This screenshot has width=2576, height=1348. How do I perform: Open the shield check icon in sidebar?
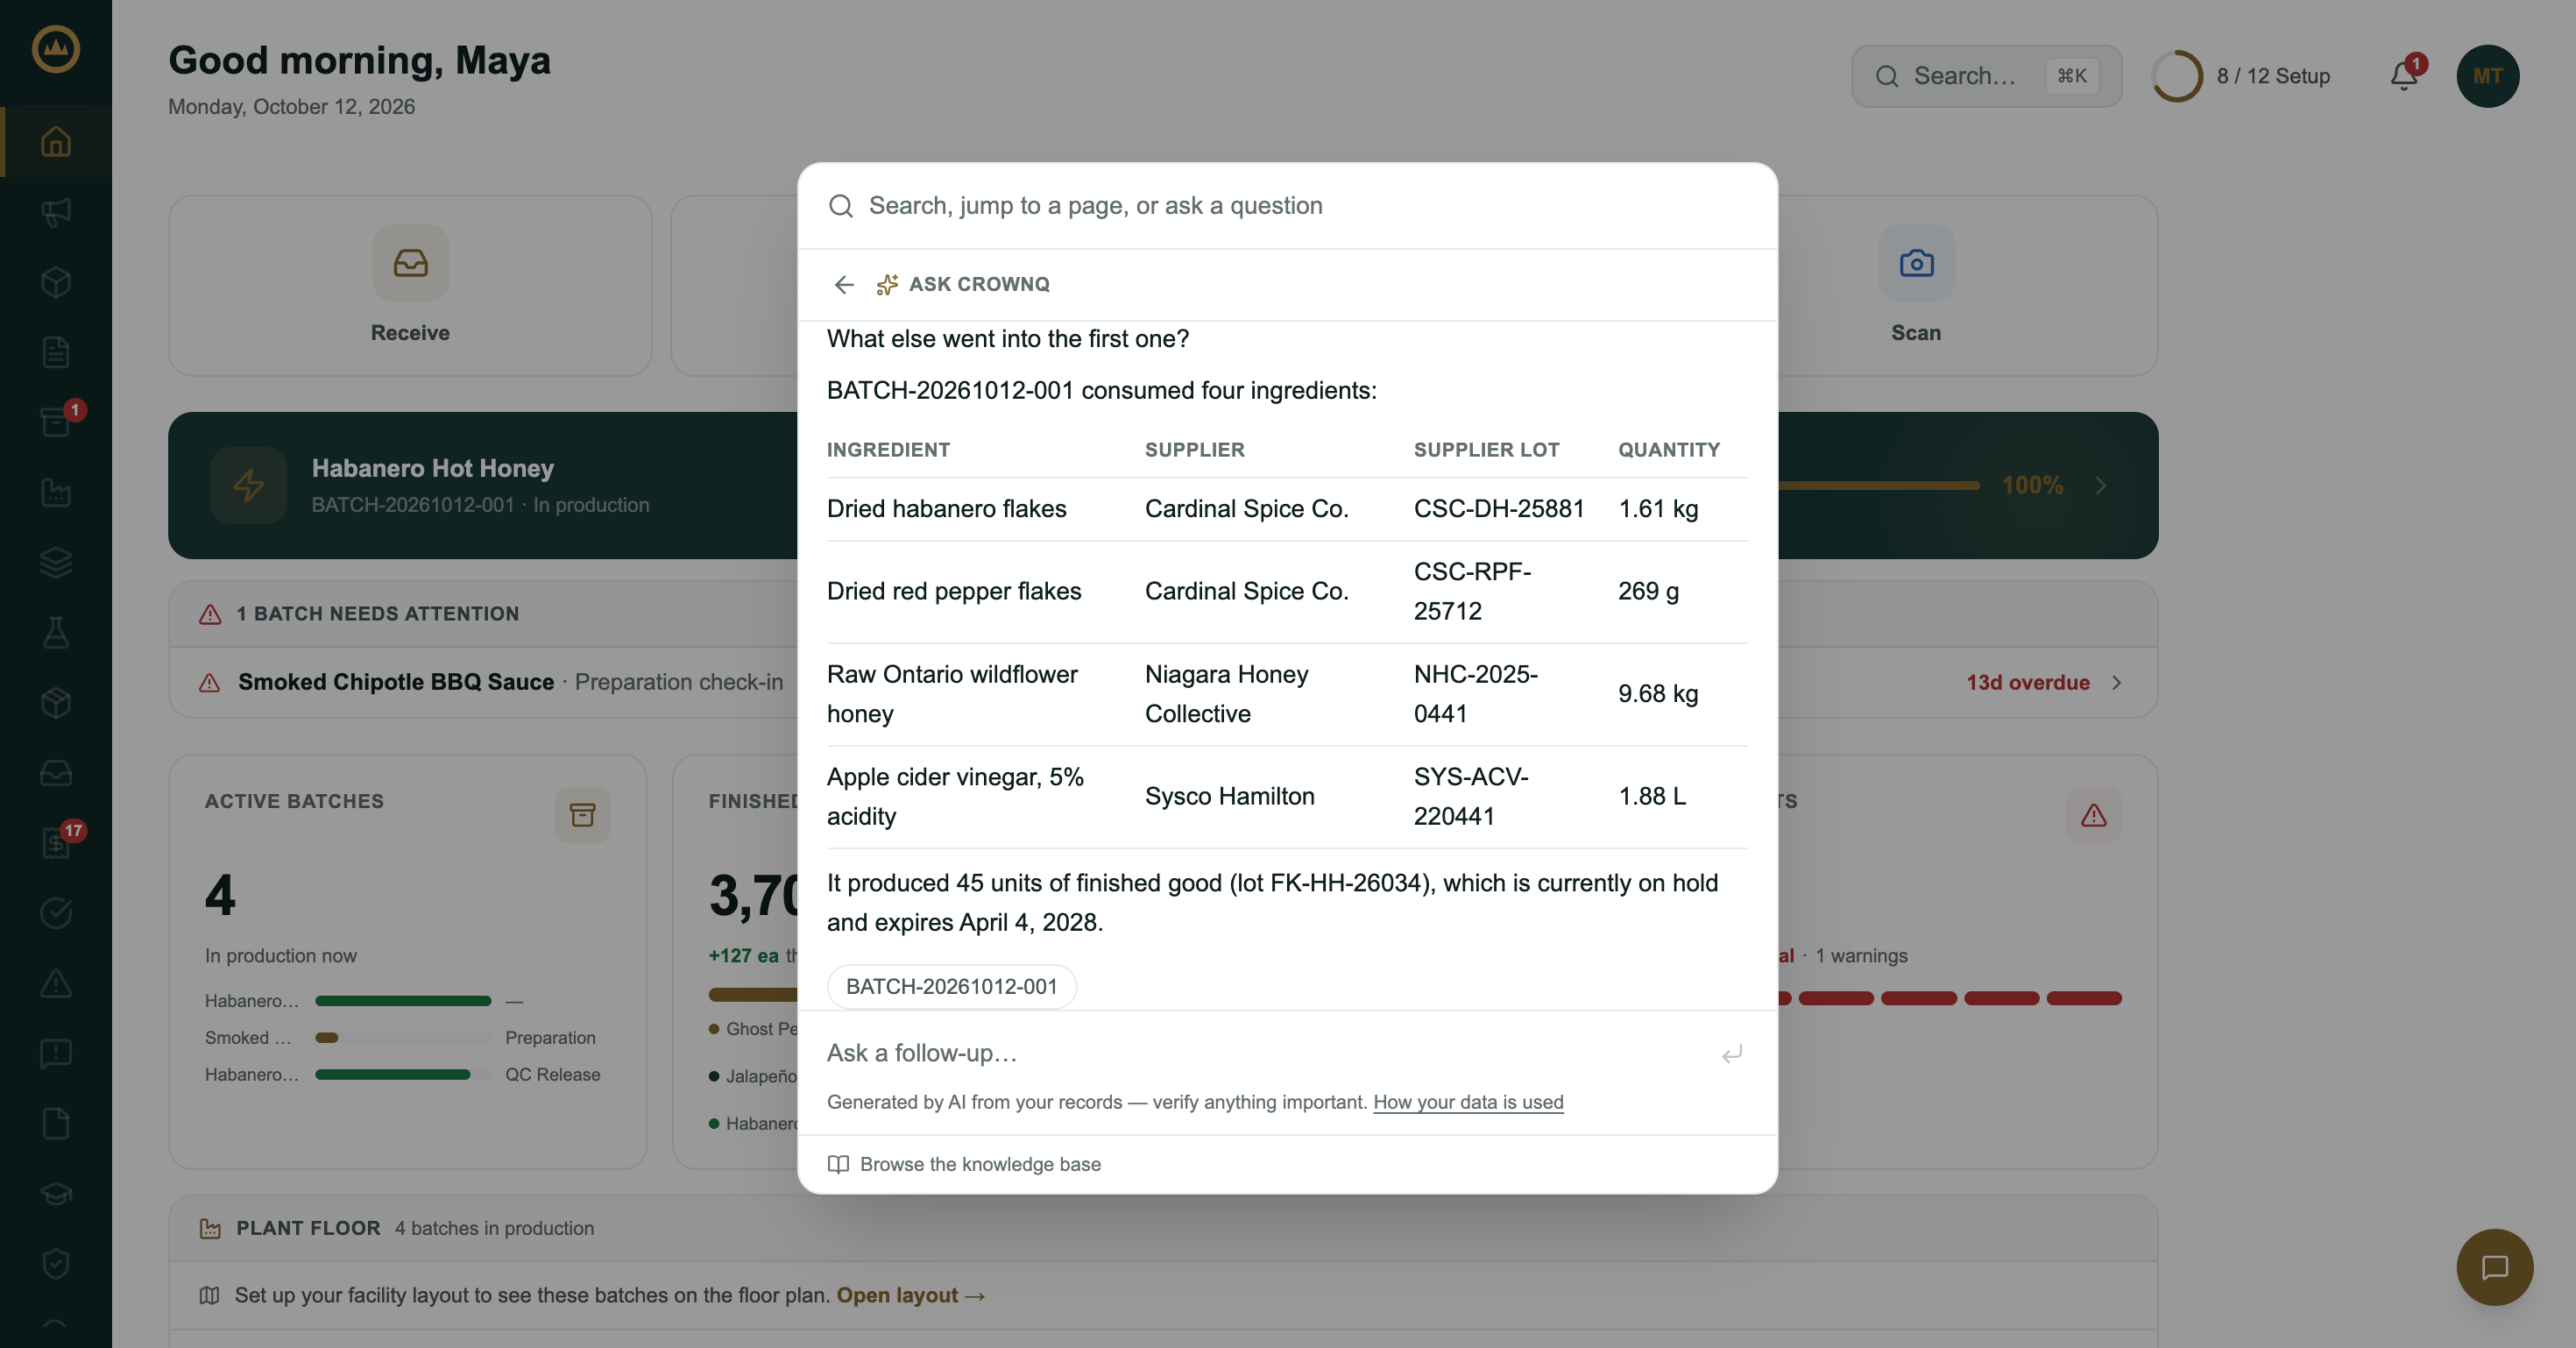click(56, 1264)
